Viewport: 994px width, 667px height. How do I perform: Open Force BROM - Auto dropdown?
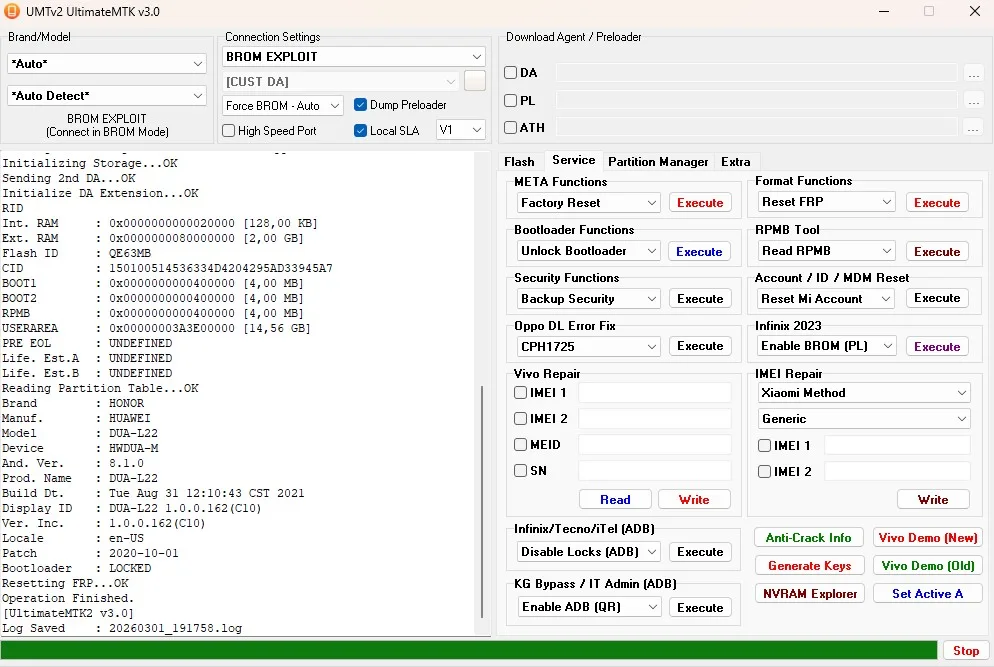click(x=283, y=106)
